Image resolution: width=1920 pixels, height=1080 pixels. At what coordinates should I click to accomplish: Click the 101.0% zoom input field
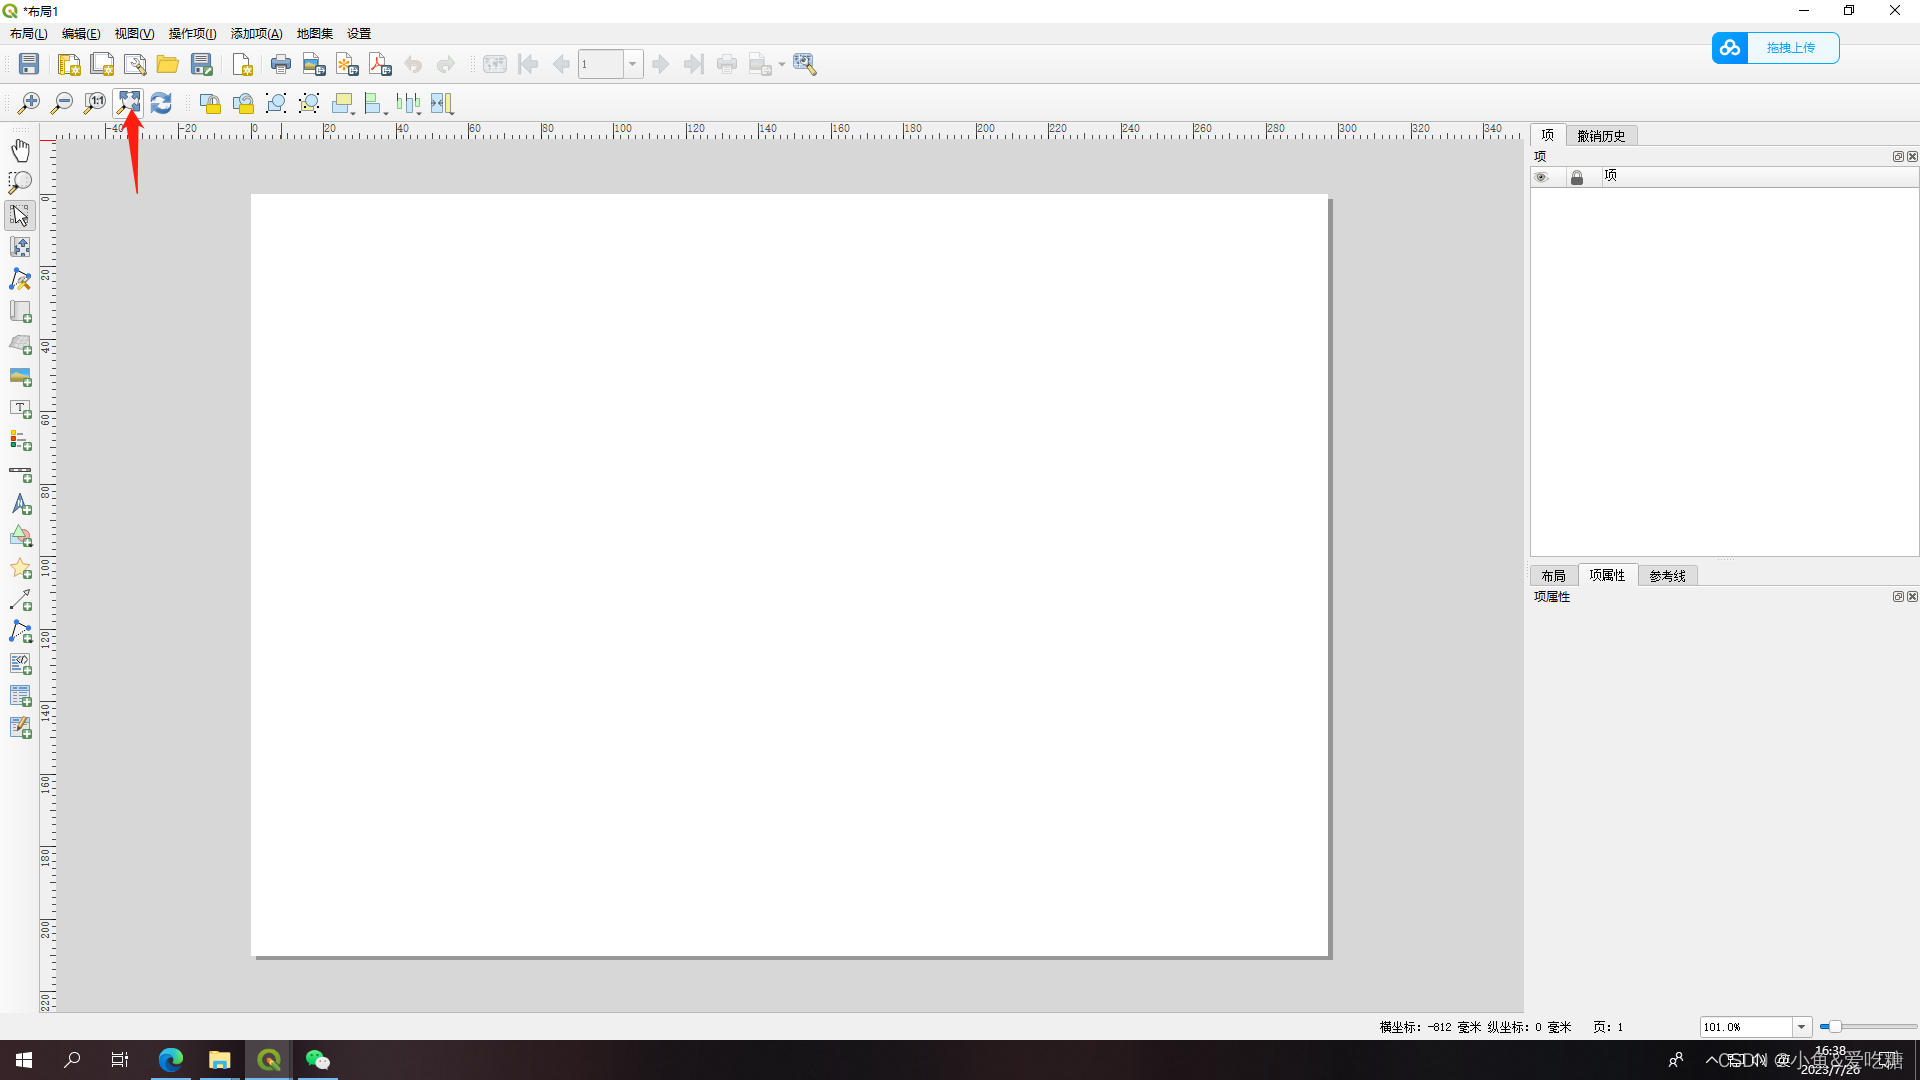point(1746,1027)
